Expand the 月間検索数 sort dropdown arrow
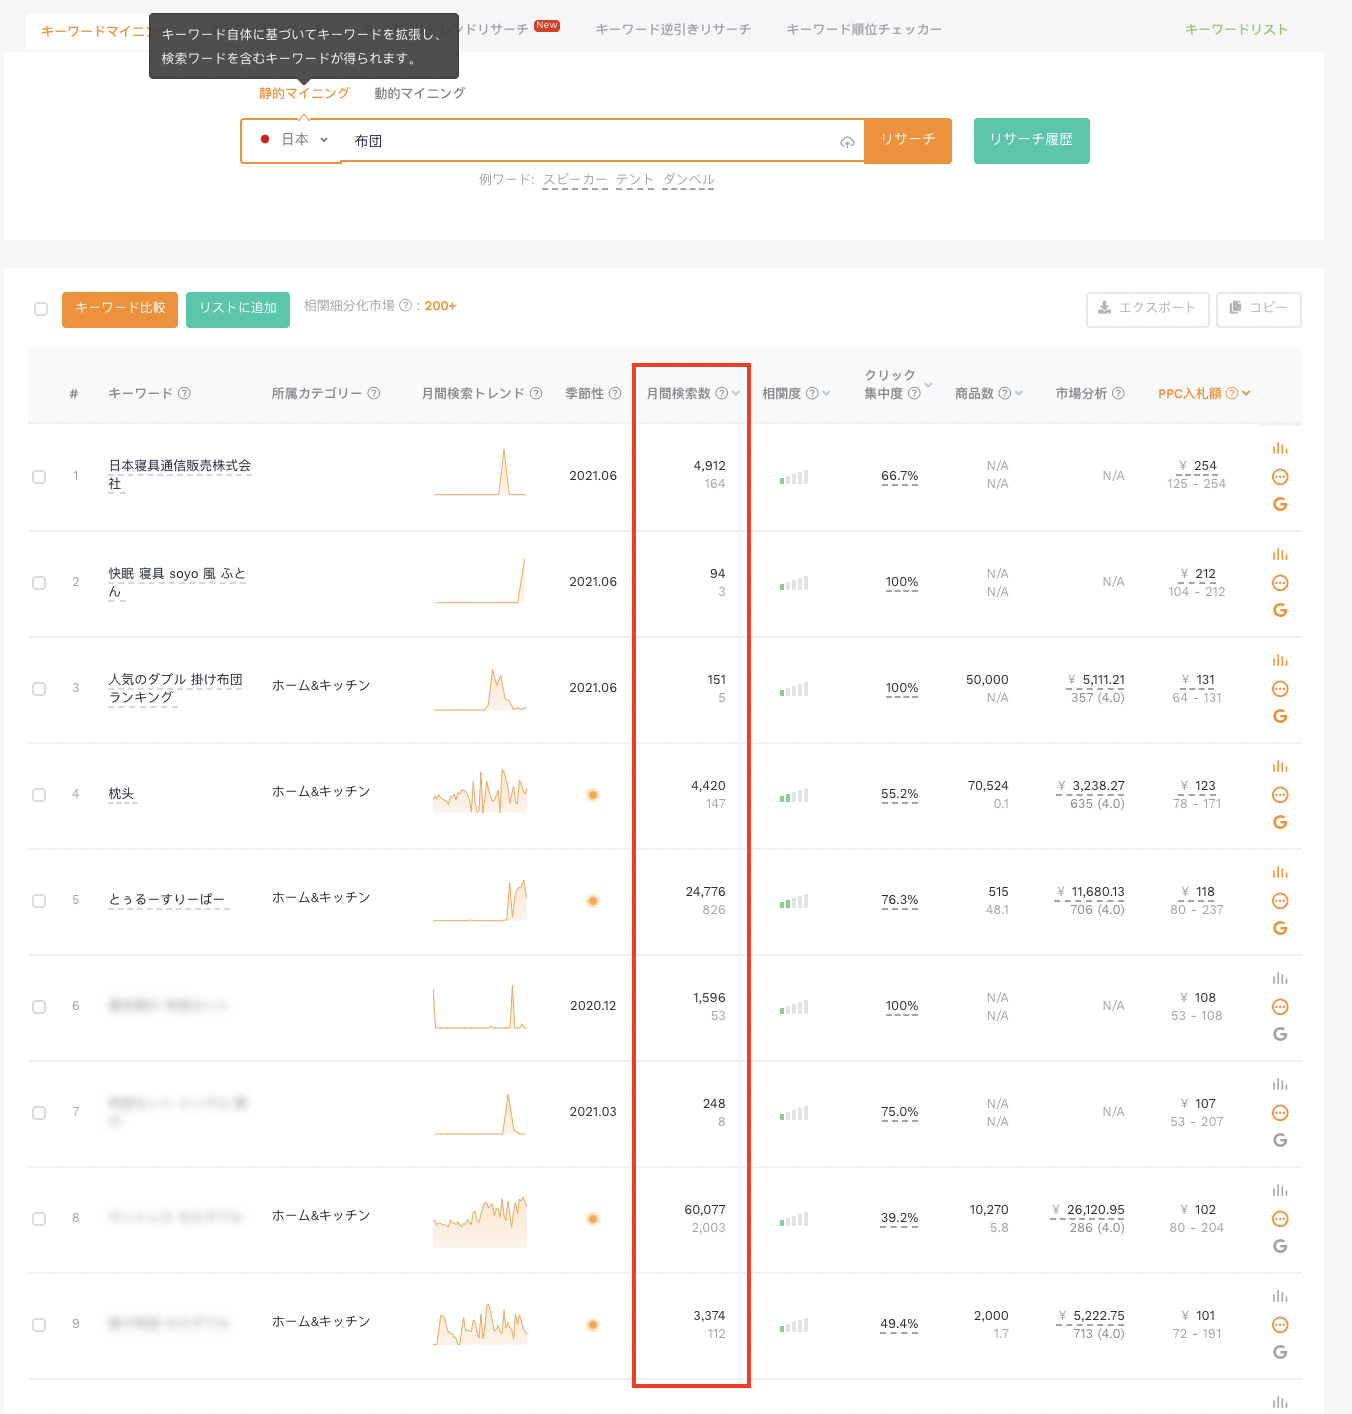 point(736,394)
